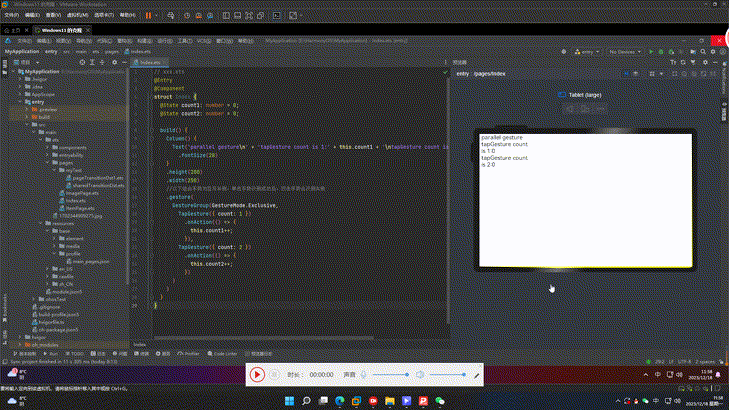The width and height of the screenshot is (729, 410).
Task: Open IDE settings gear in top toolbar
Action: 713,52
